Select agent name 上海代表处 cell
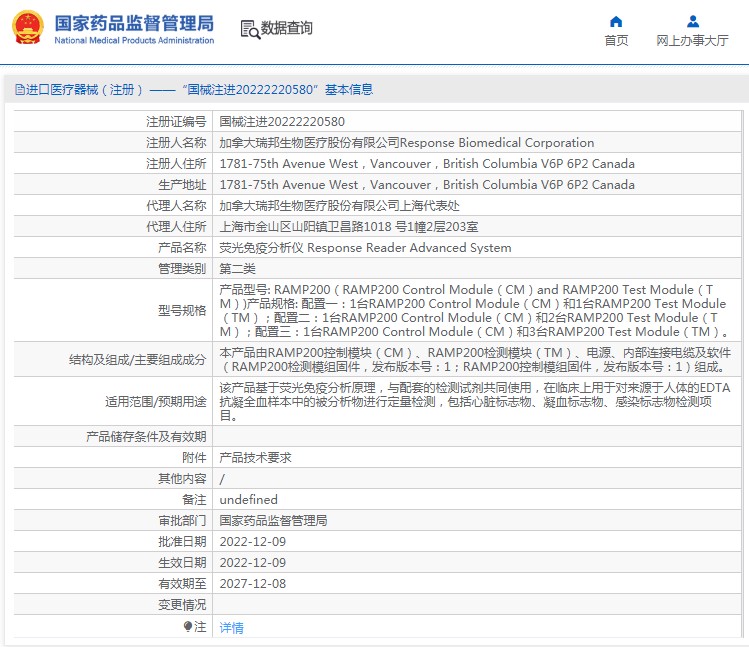Screen dimensions: 749x647 coord(339,205)
